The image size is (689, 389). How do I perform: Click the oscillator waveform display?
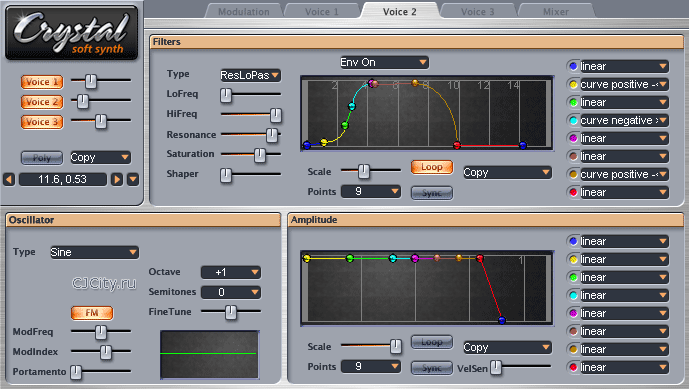(210, 354)
